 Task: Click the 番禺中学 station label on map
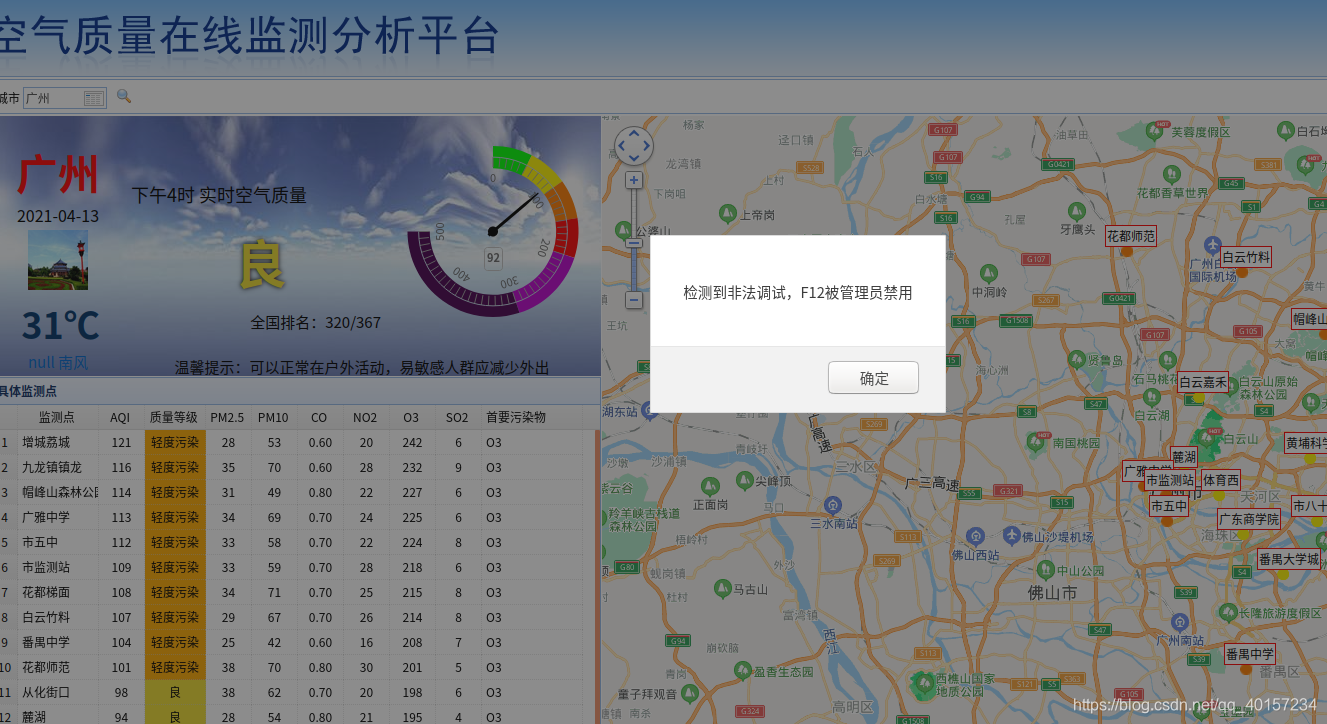[x=1250, y=654]
